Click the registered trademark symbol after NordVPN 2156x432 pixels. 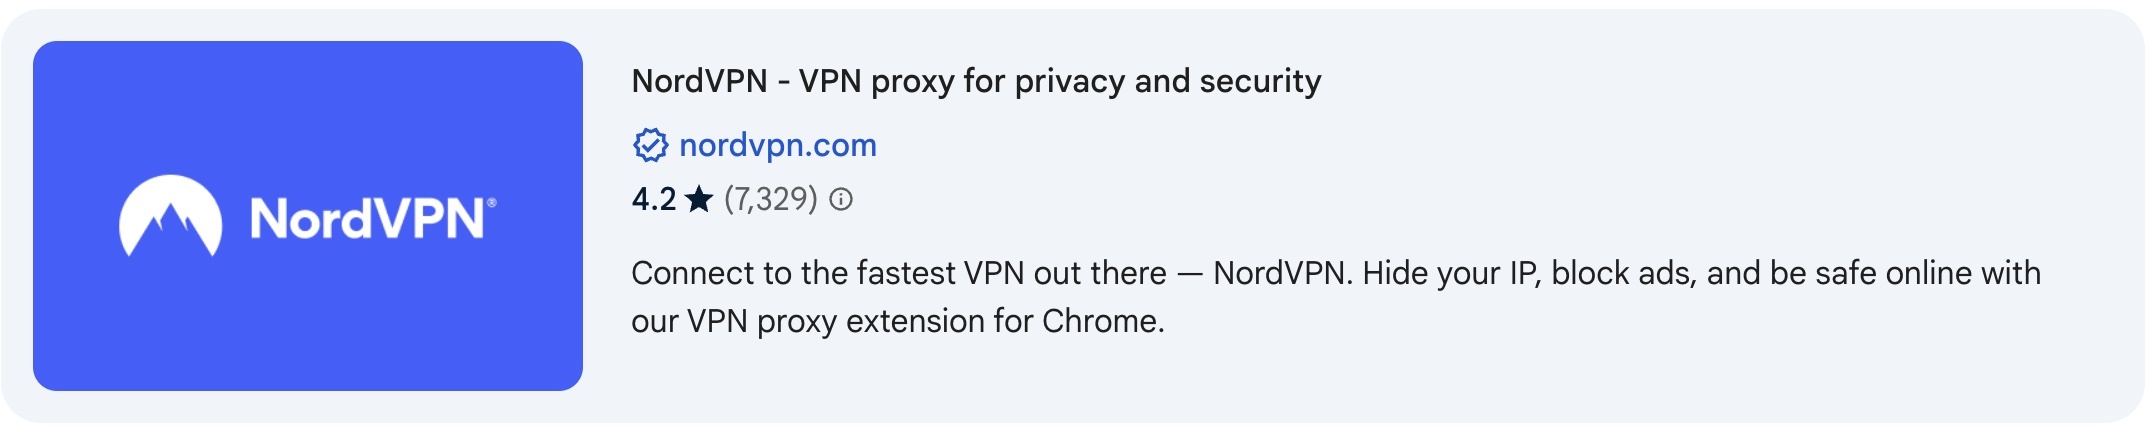pos(491,203)
